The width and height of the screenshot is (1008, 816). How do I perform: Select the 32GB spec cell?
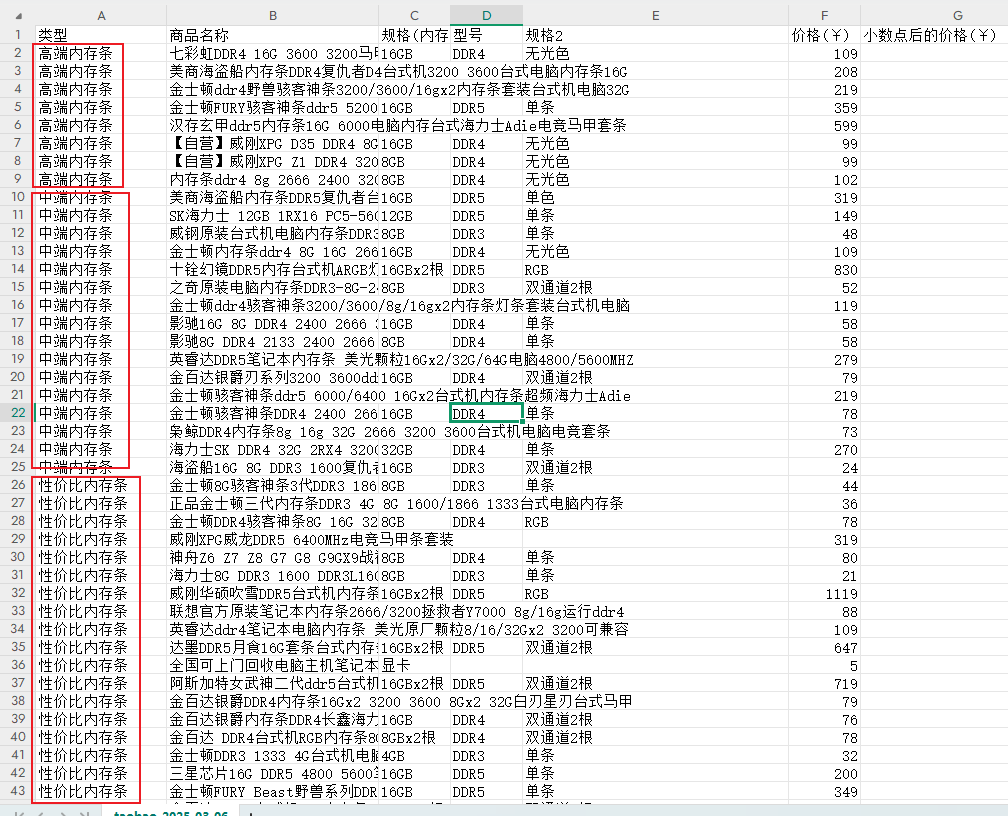[415, 449]
